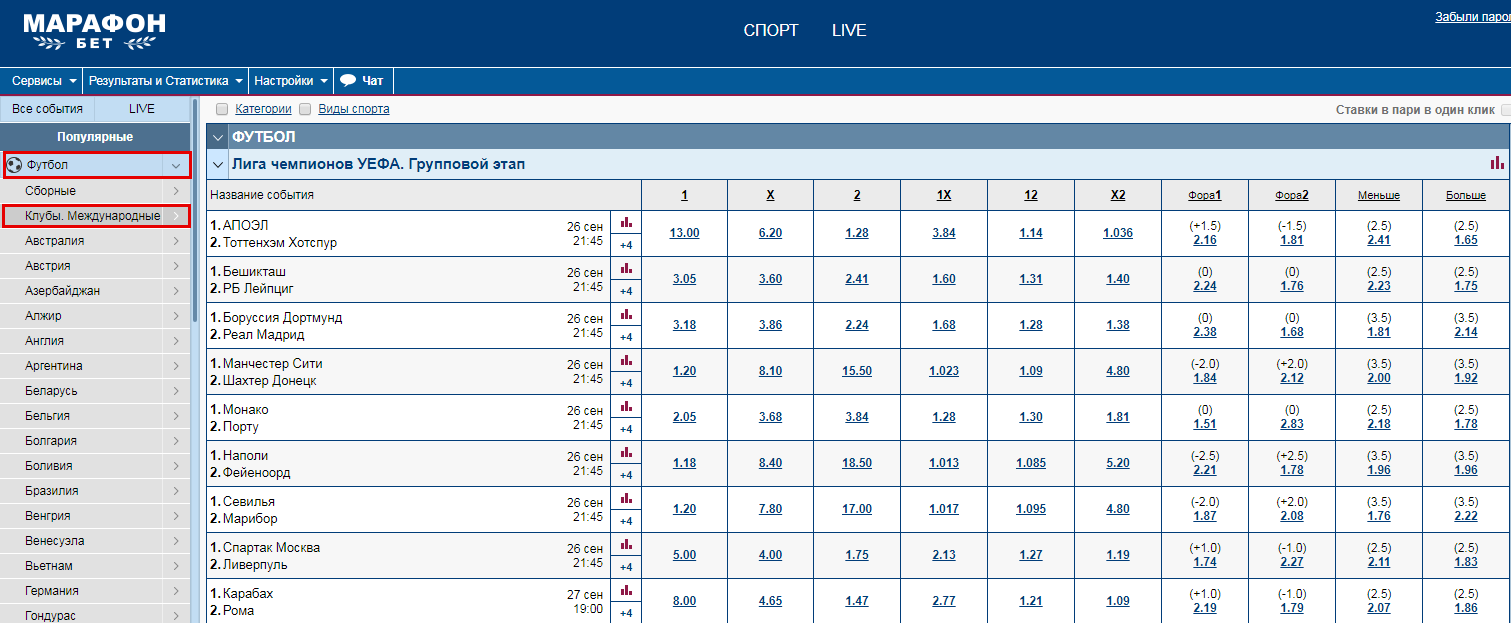Open stats icon for Монако vs Порту
Image resolution: width=1511 pixels, height=623 pixels.
(626, 406)
